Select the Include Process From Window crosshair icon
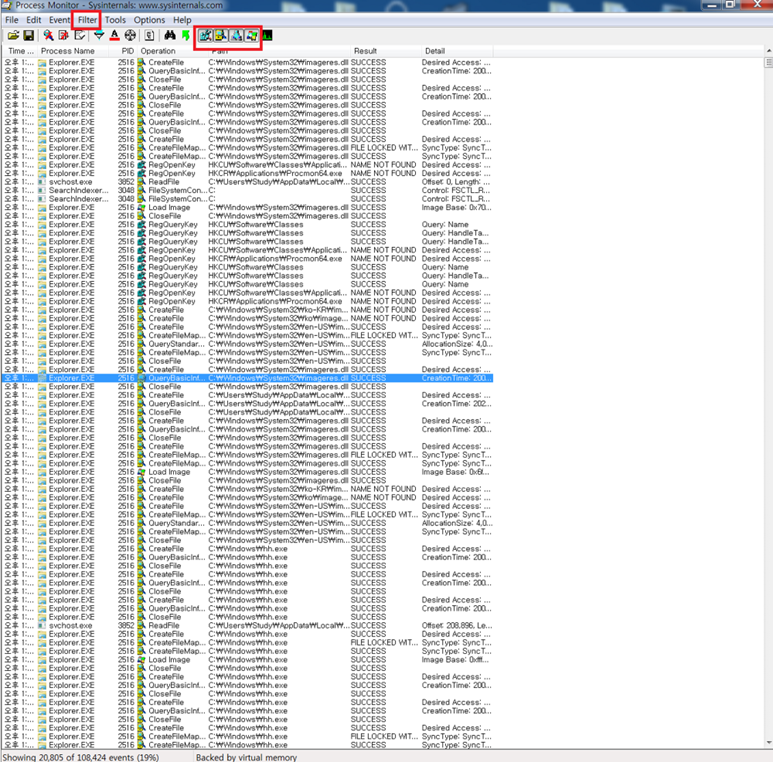Screen dimensions: 773x762 pyautogui.click(x=130, y=35)
